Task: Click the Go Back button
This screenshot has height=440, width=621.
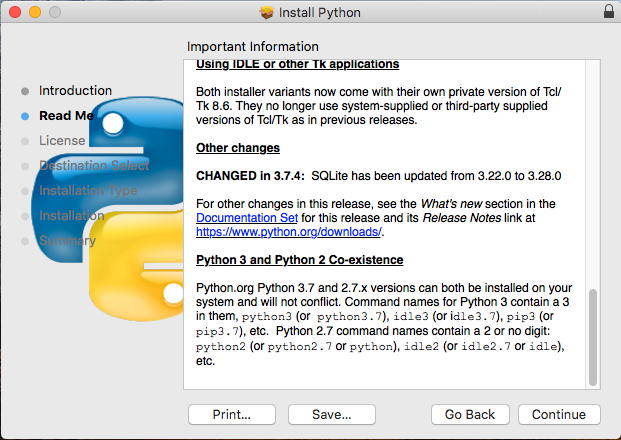Action: pos(470,414)
